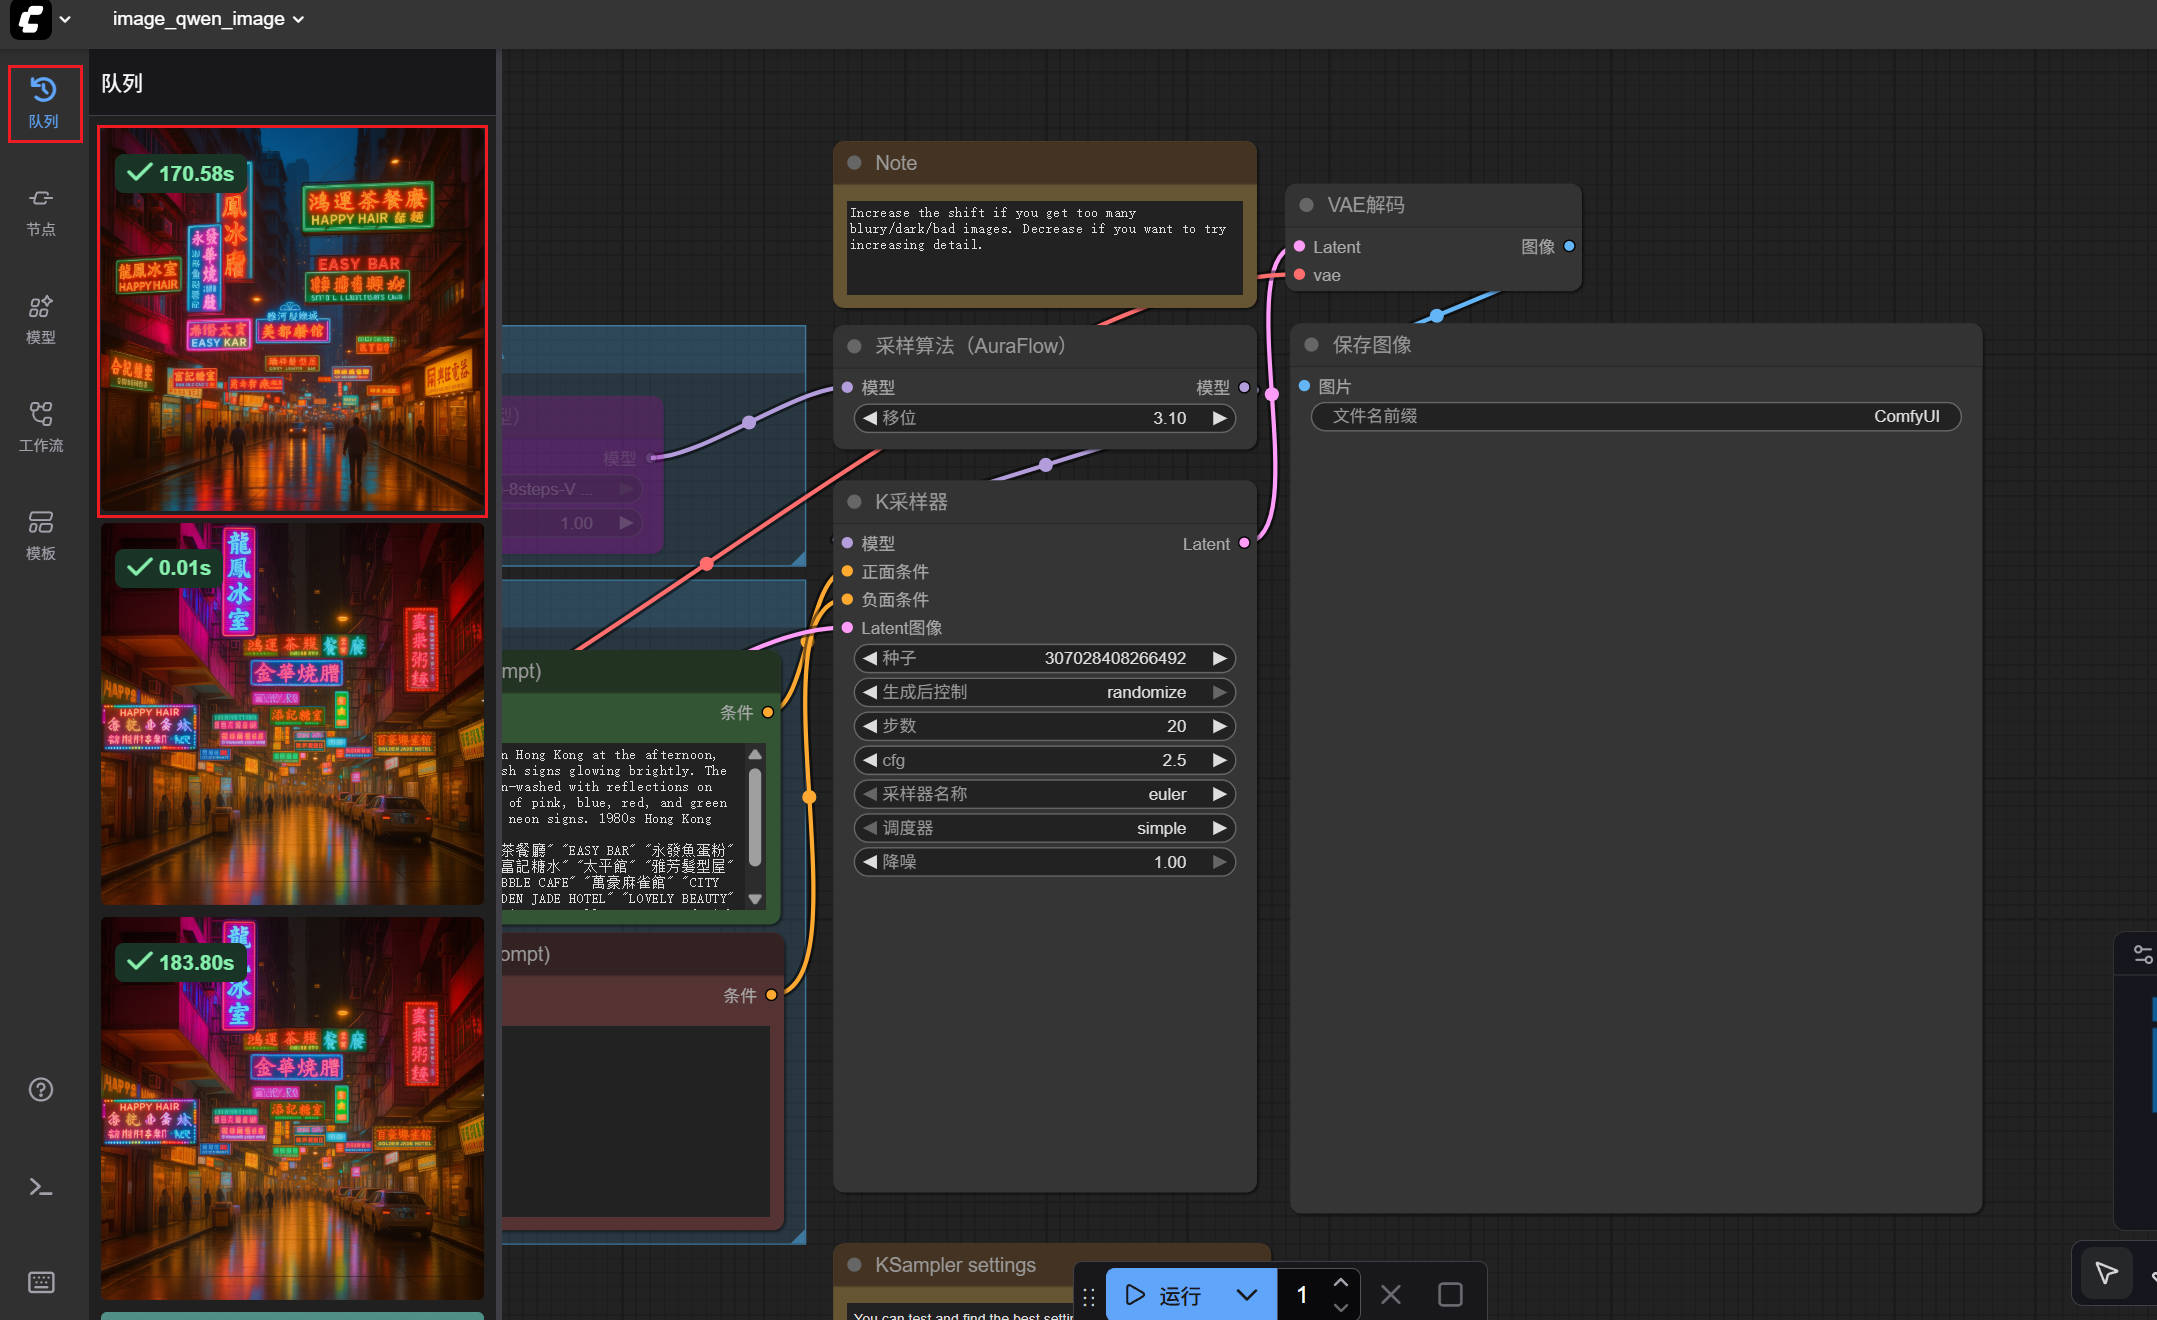
Task: Open the 运行 button dropdown chevron
Action: point(1246,1295)
